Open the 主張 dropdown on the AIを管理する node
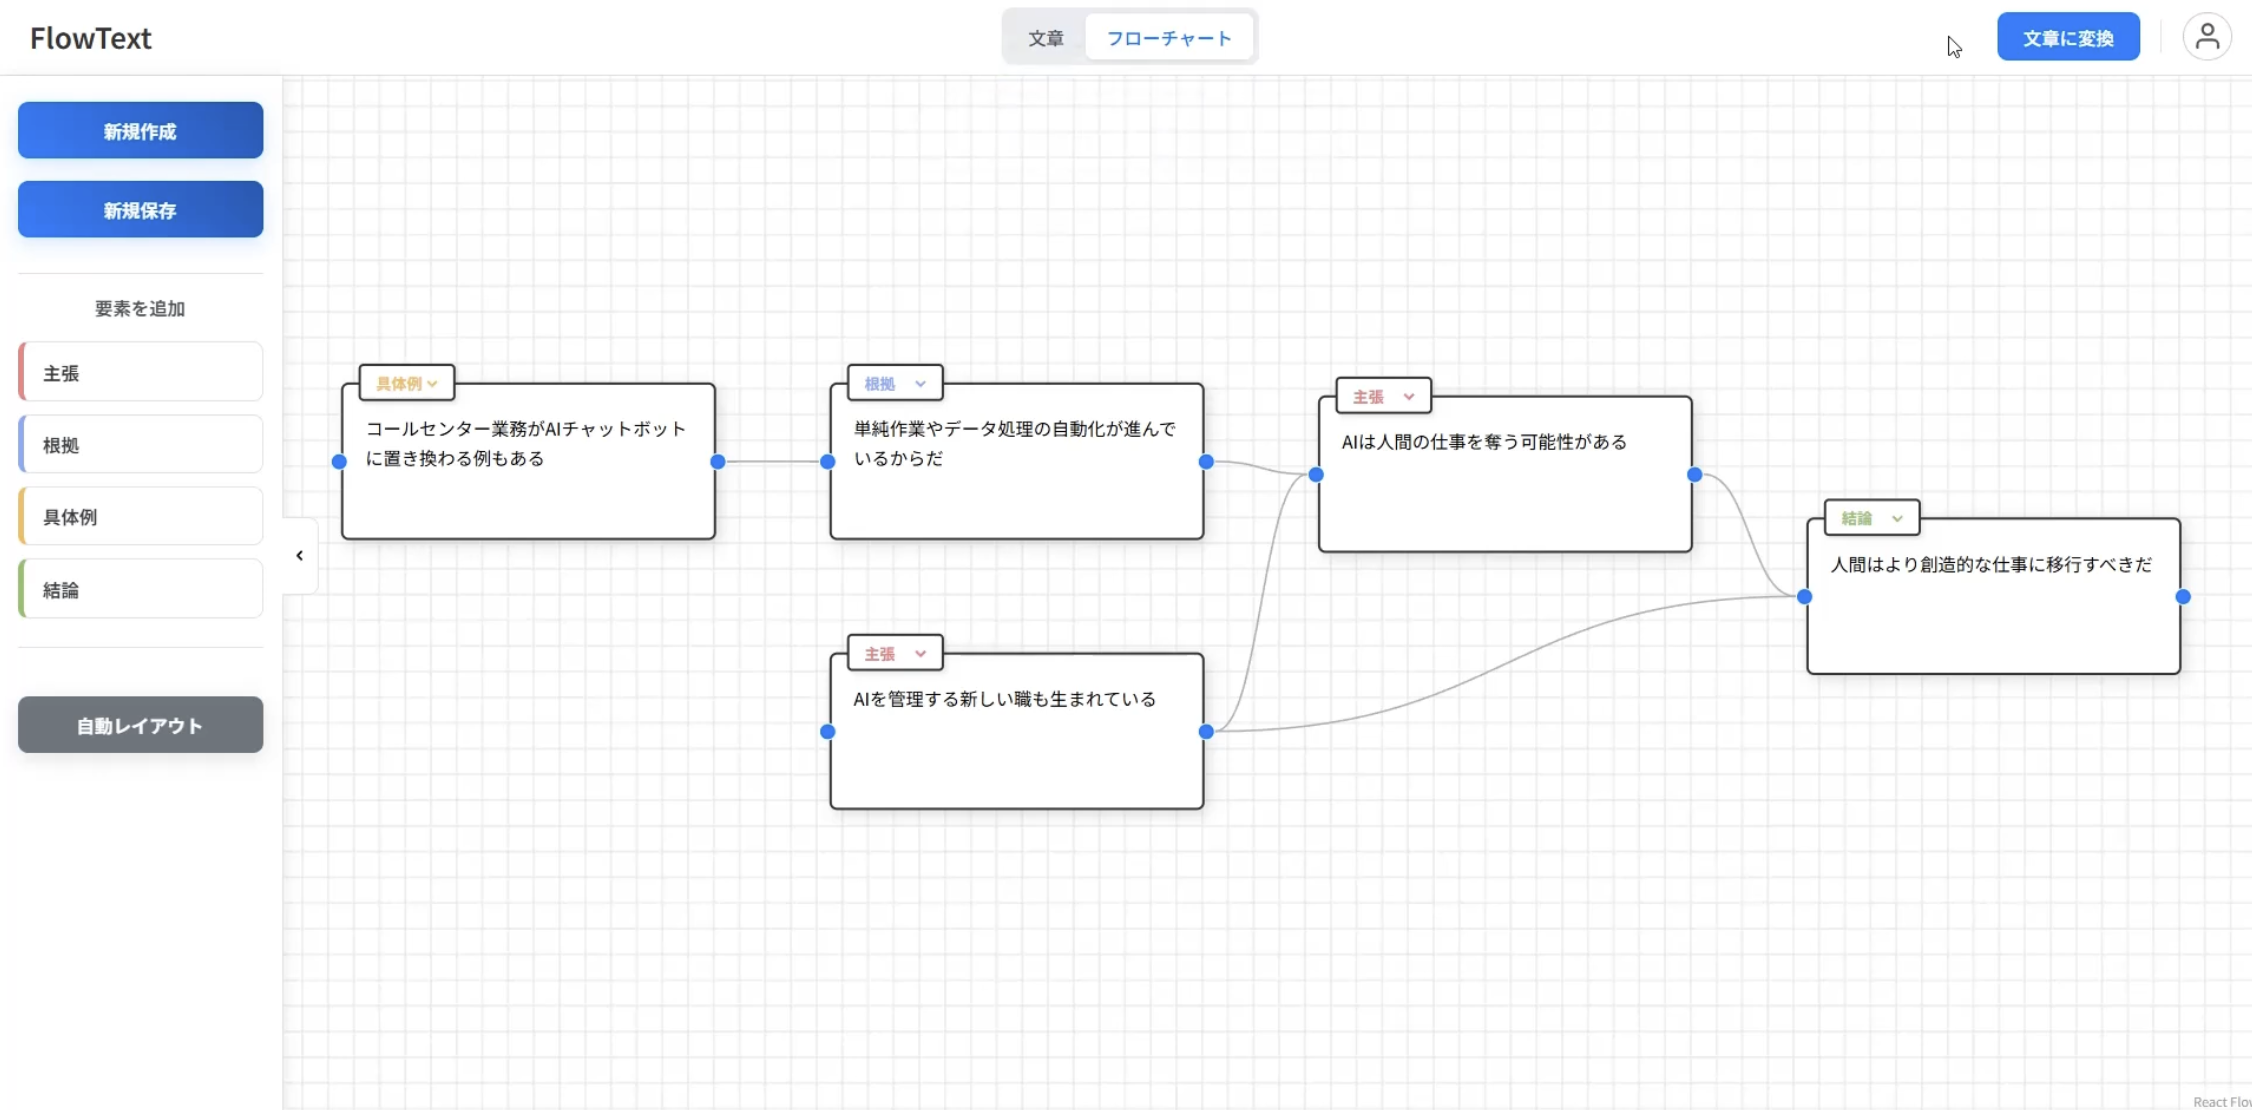 (x=893, y=652)
